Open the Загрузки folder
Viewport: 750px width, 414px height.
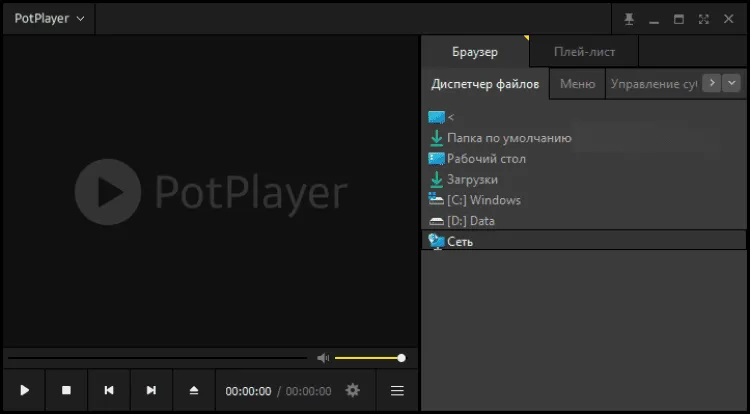click(x=584, y=180)
